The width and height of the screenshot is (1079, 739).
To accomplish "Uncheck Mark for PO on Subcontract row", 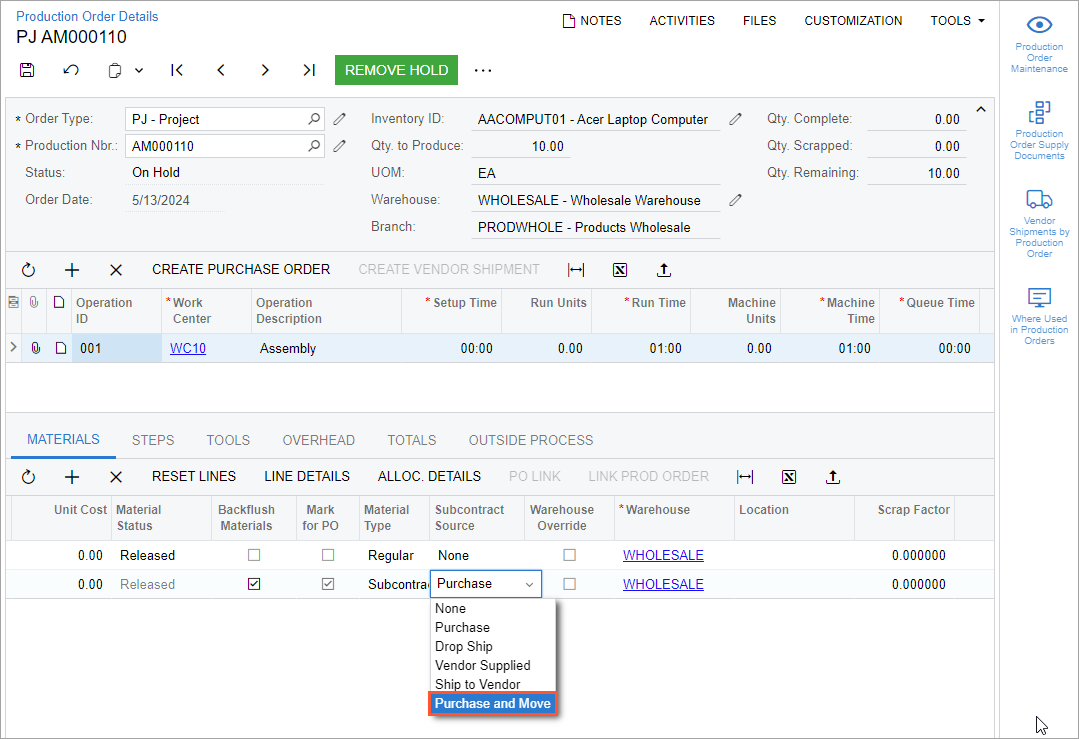I will click(x=328, y=584).
